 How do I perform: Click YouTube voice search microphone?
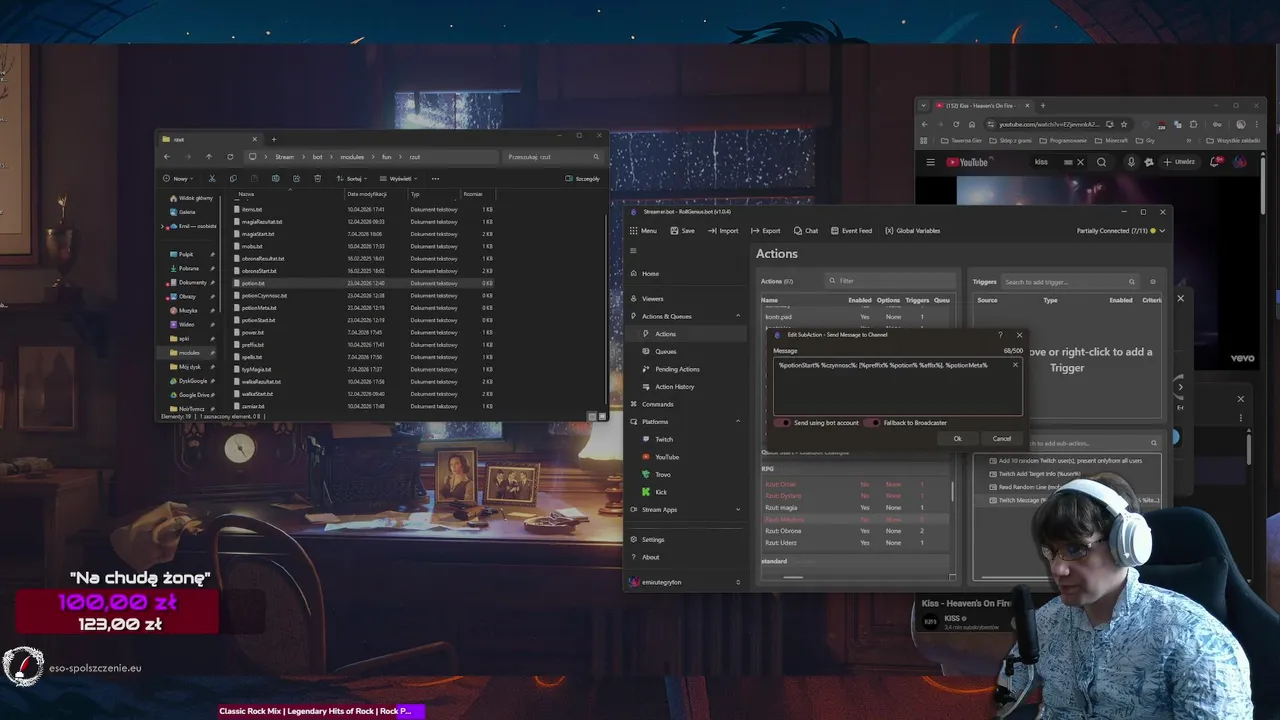click(1131, 162)
